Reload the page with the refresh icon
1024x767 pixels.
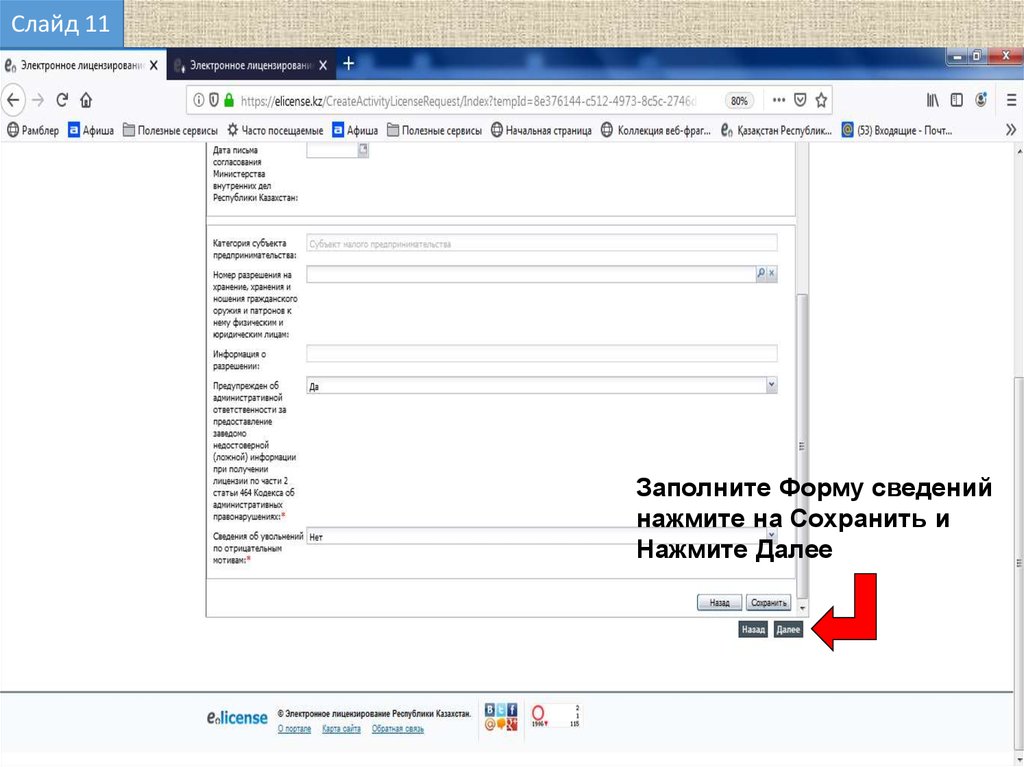click(x=62, y=100)
